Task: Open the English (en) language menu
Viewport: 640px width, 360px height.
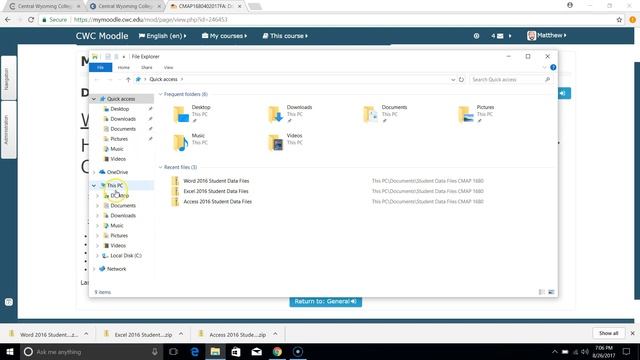Action: tap(162, 36)
